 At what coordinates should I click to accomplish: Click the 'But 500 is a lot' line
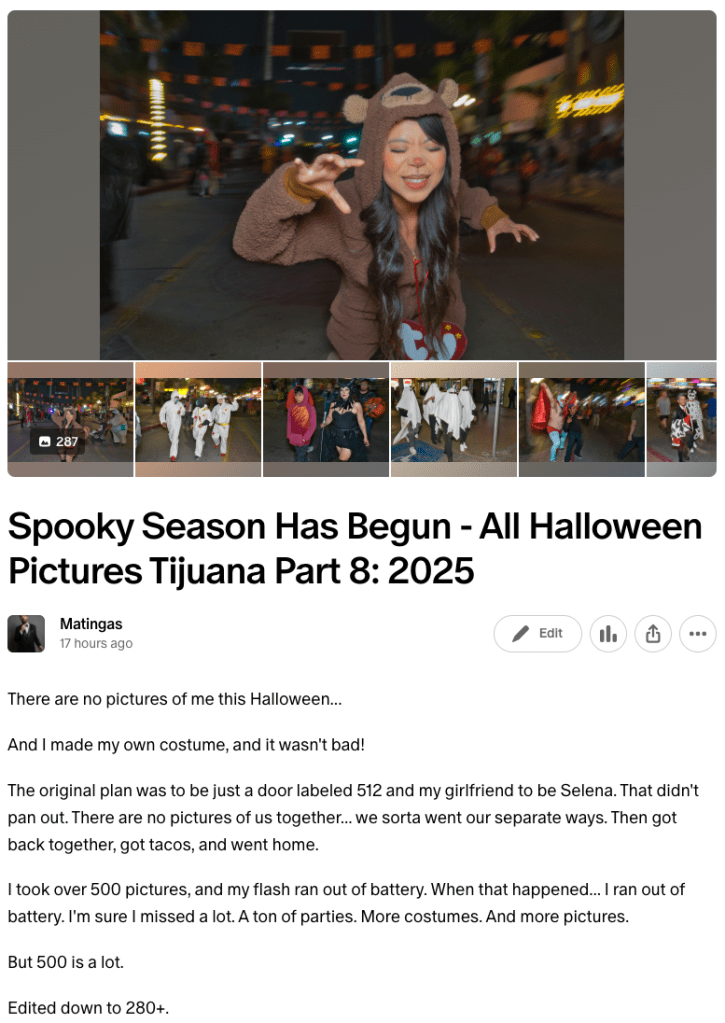click(x=65, y=962)
